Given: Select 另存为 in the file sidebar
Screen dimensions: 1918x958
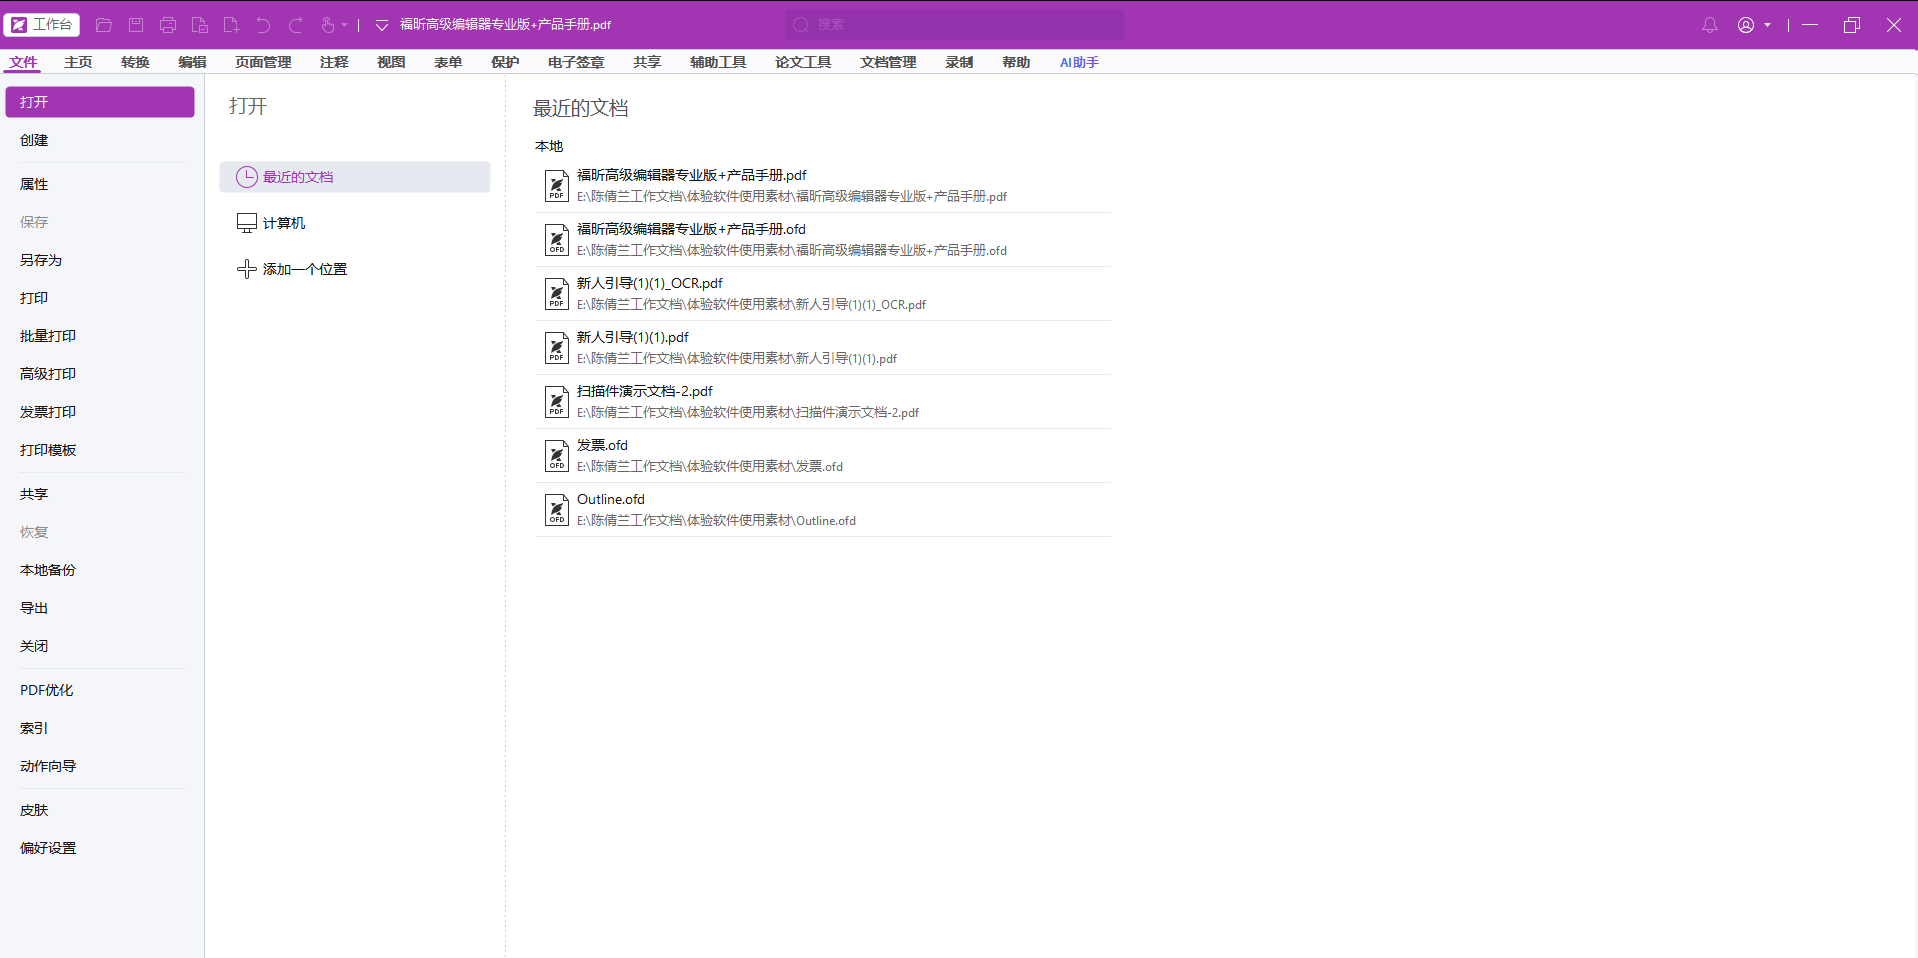Looking at the screenshot, I should click(x=41, y=260).
